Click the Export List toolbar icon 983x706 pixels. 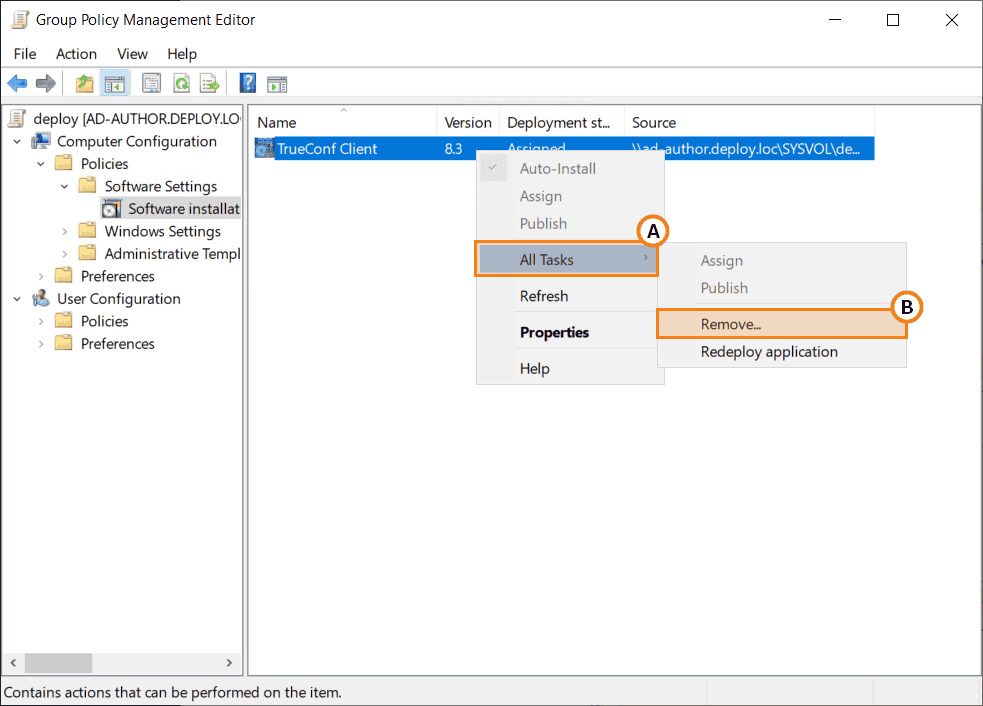pyautogui.click(x=209, y=83)
